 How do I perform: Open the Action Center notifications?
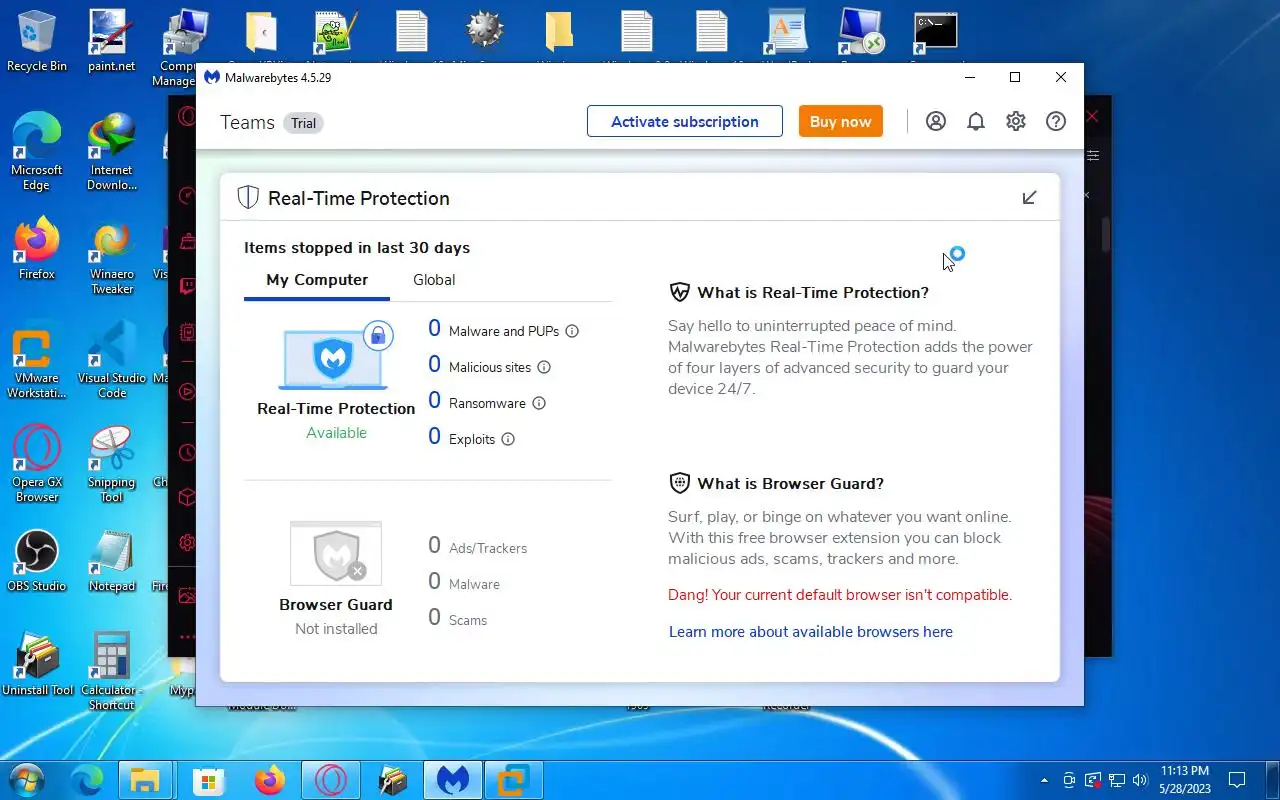pyautogui.click(x=1237, y=780)
